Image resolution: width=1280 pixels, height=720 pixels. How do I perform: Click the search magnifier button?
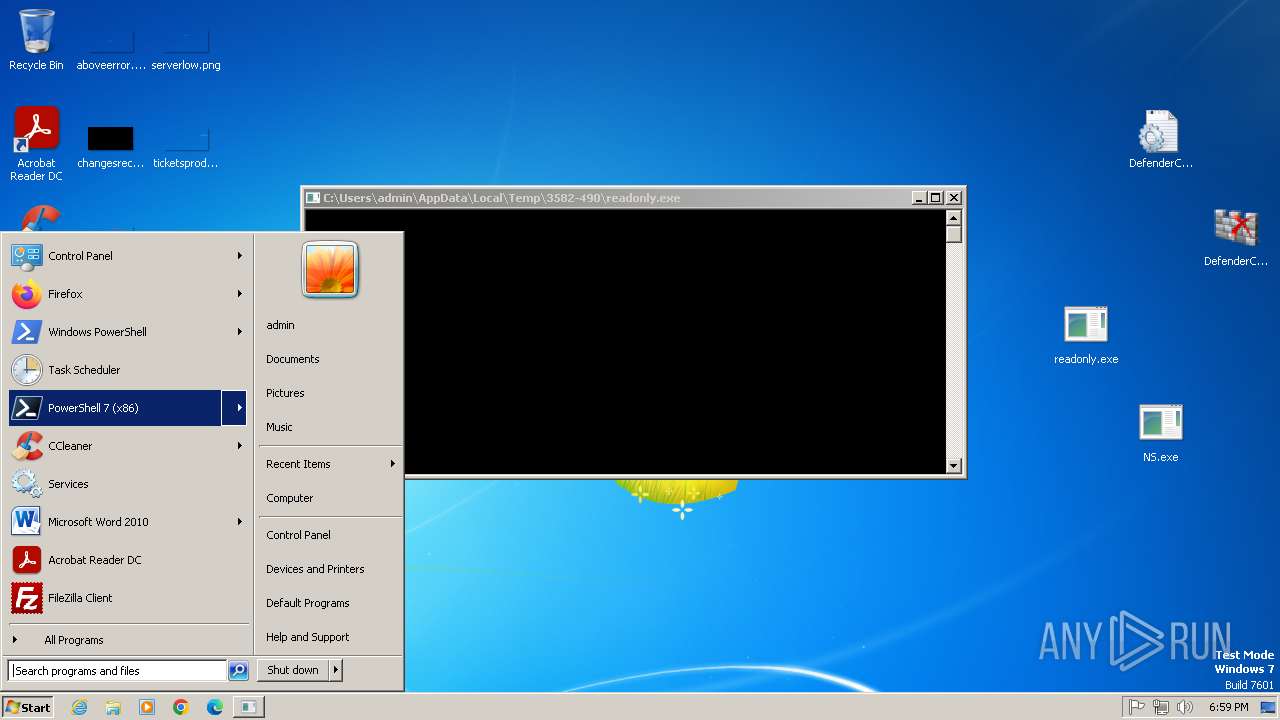coord(238,671)
